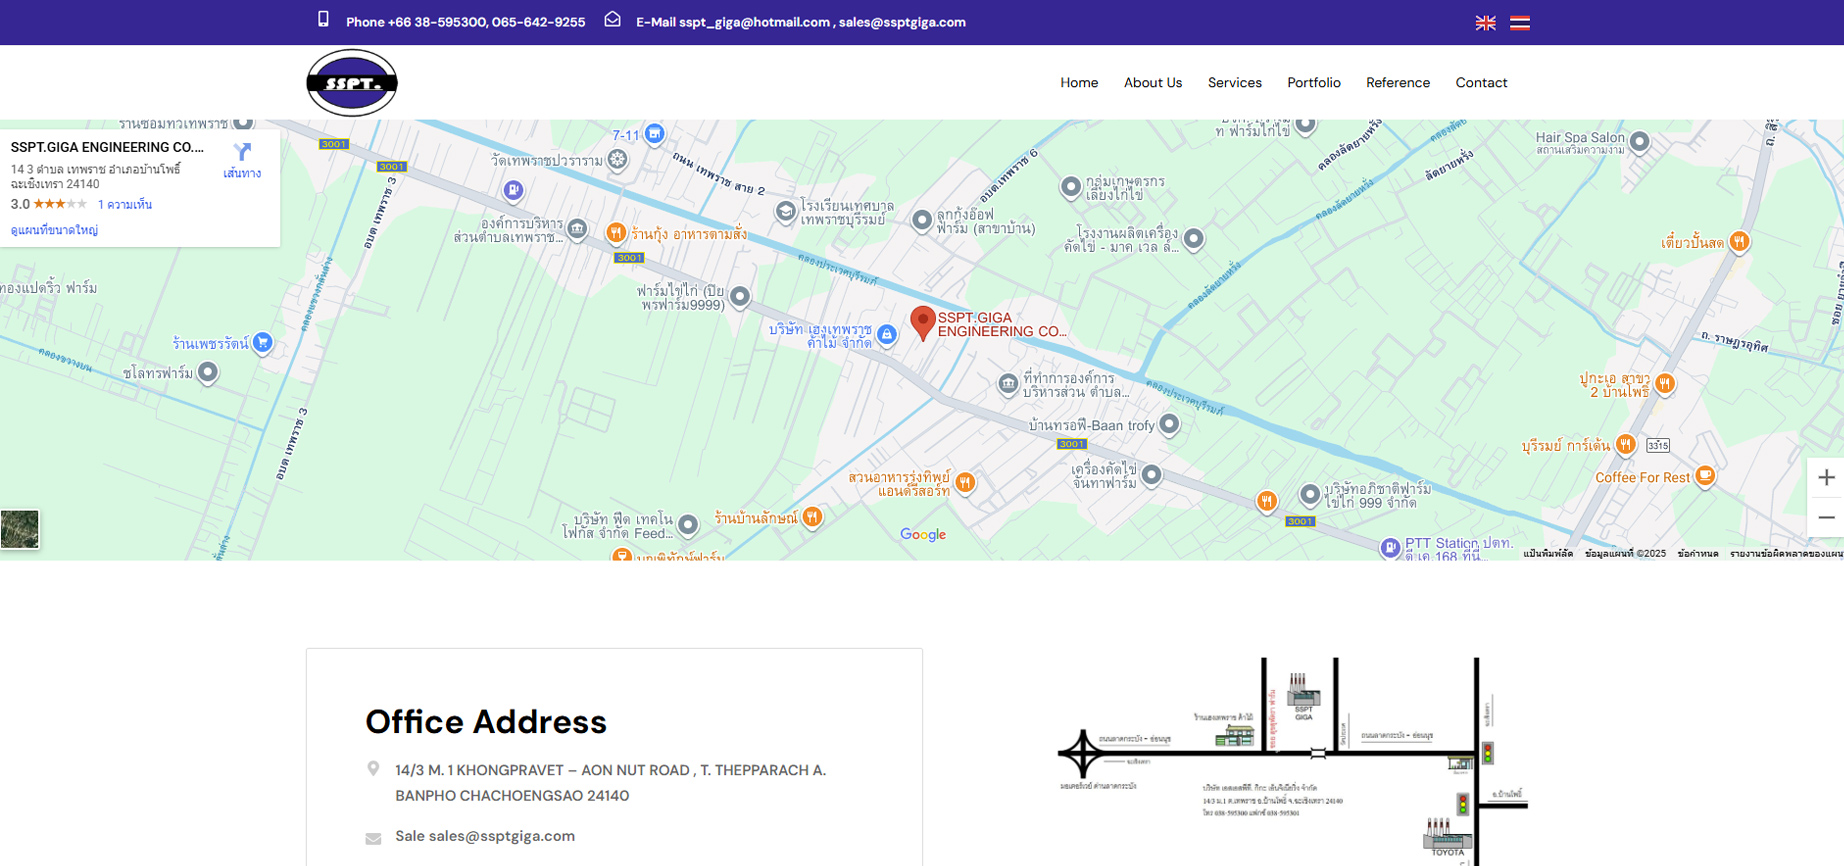Navigate to the Reference page
Viewport: 1844px width, 866px height.
coord(1397,83)
